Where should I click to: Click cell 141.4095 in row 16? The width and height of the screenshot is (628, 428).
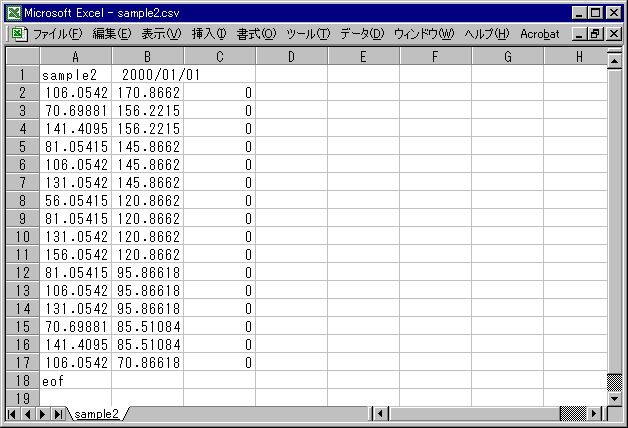coord(75,345)
